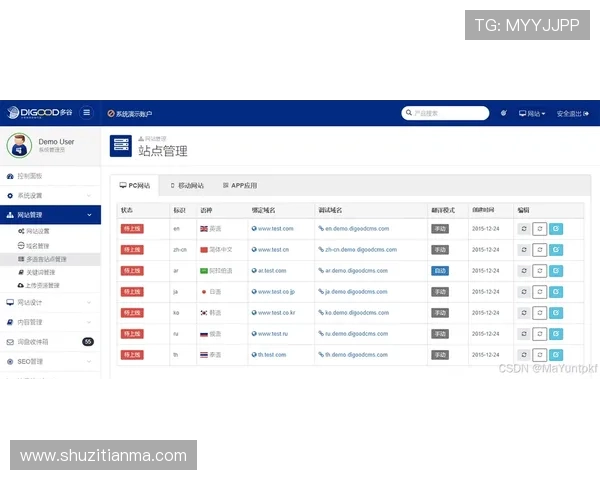Viewport: 600px width, 480px height.
Task: Click the DIGOOD logo in the header
Action: pyautogui.click(x=38, y=113)
